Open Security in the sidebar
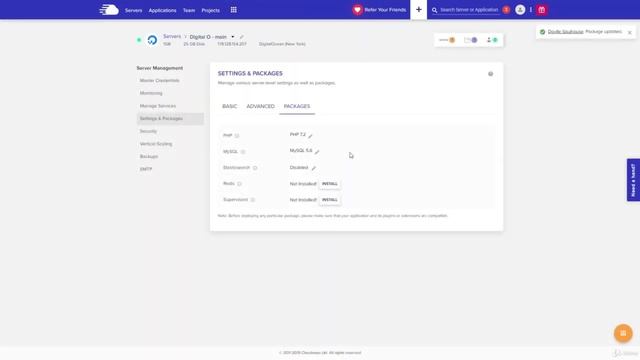Screen dimensions: 640x360 coord(148,131)
